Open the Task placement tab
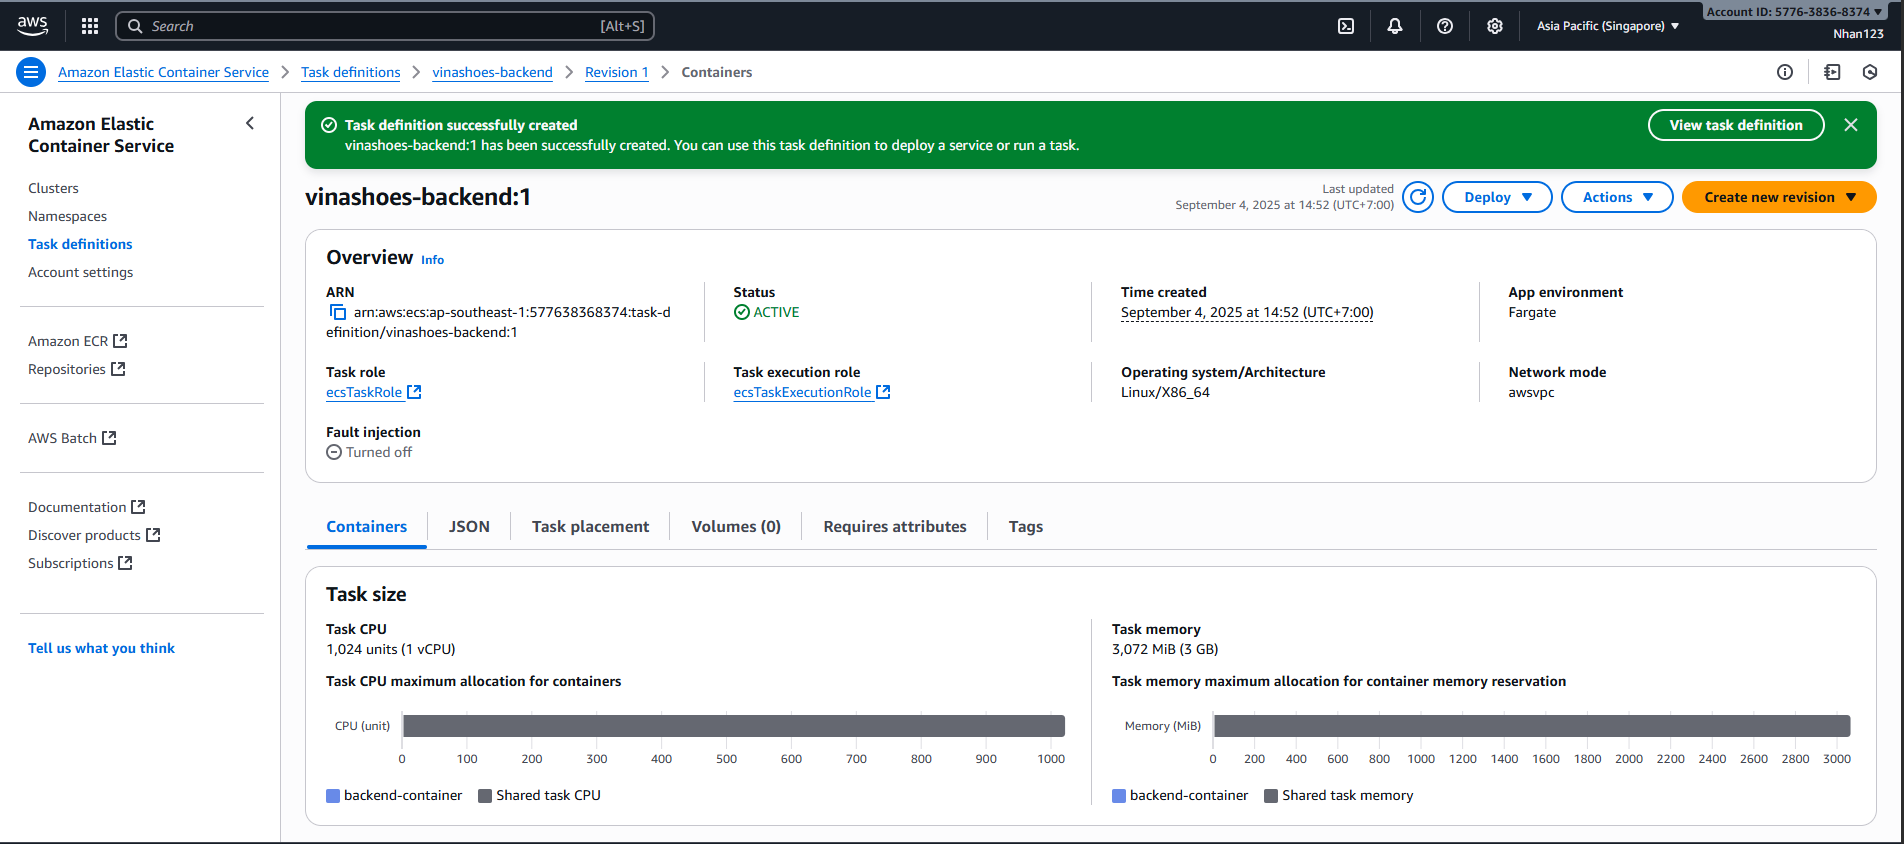This screenshot has height=844, width=1904. (590, 527)
